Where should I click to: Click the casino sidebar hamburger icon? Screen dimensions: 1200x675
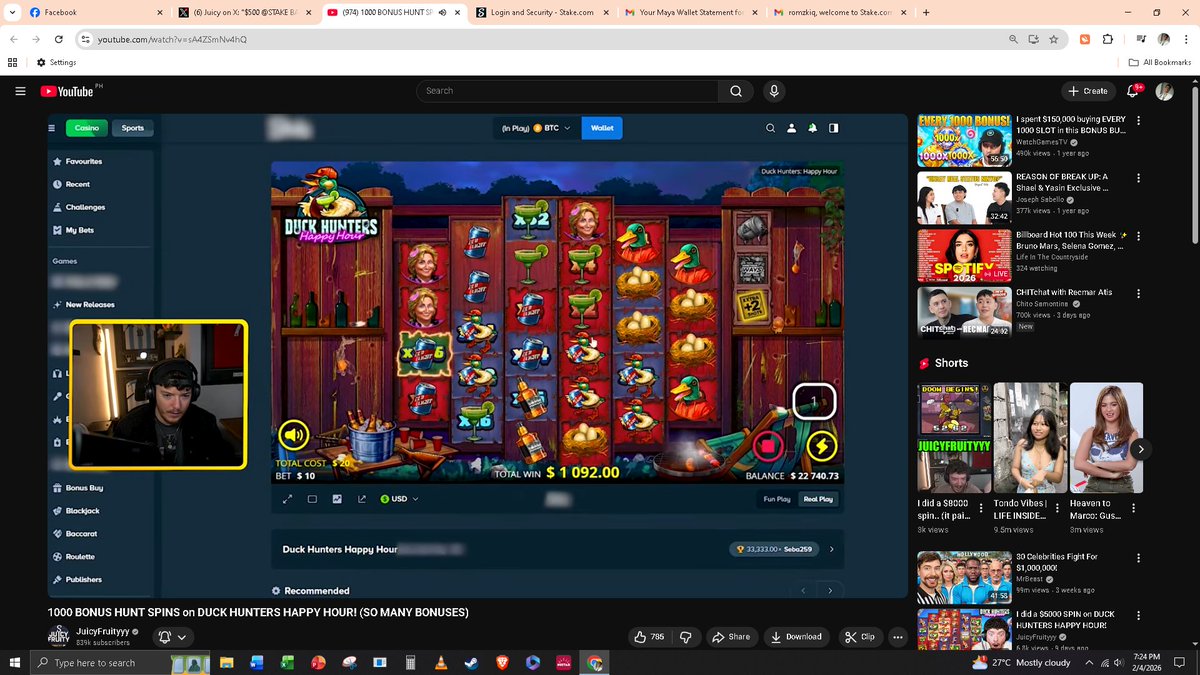(53, 128)
